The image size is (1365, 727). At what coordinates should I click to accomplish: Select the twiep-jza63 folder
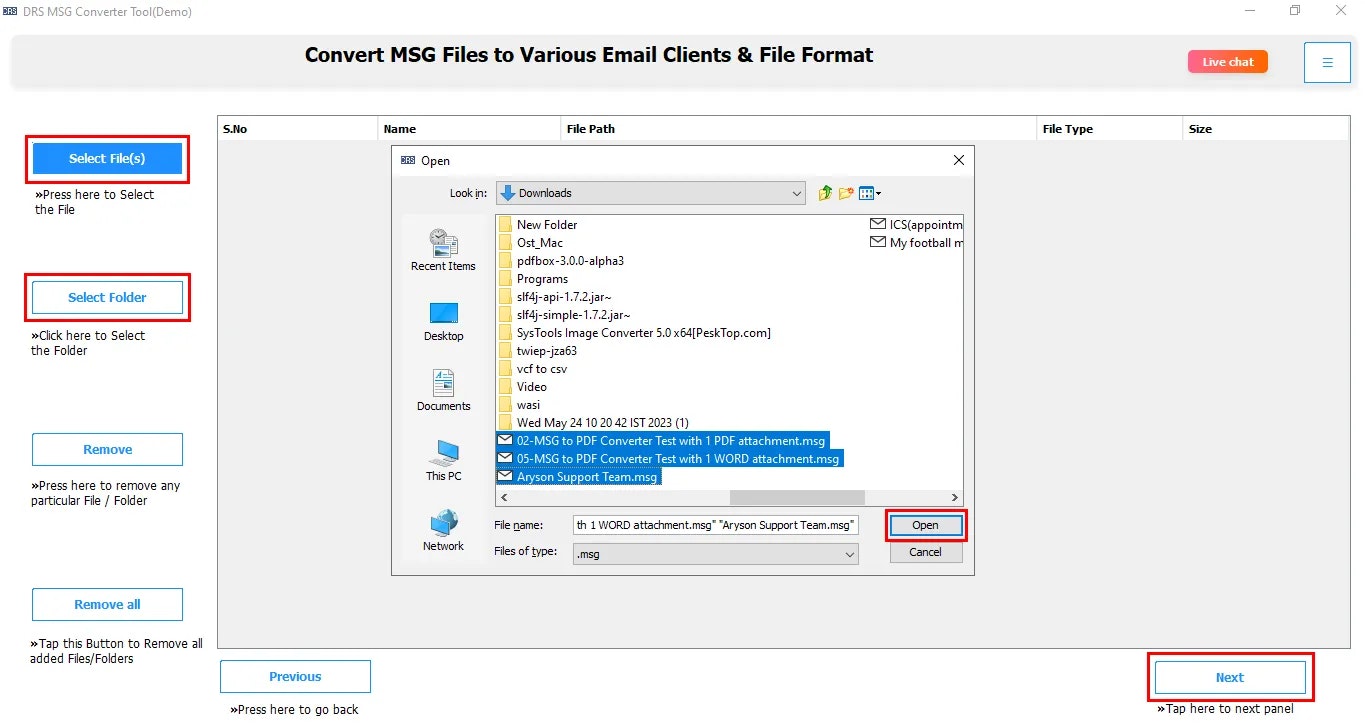pyautogui.click(x=538, y=351)
